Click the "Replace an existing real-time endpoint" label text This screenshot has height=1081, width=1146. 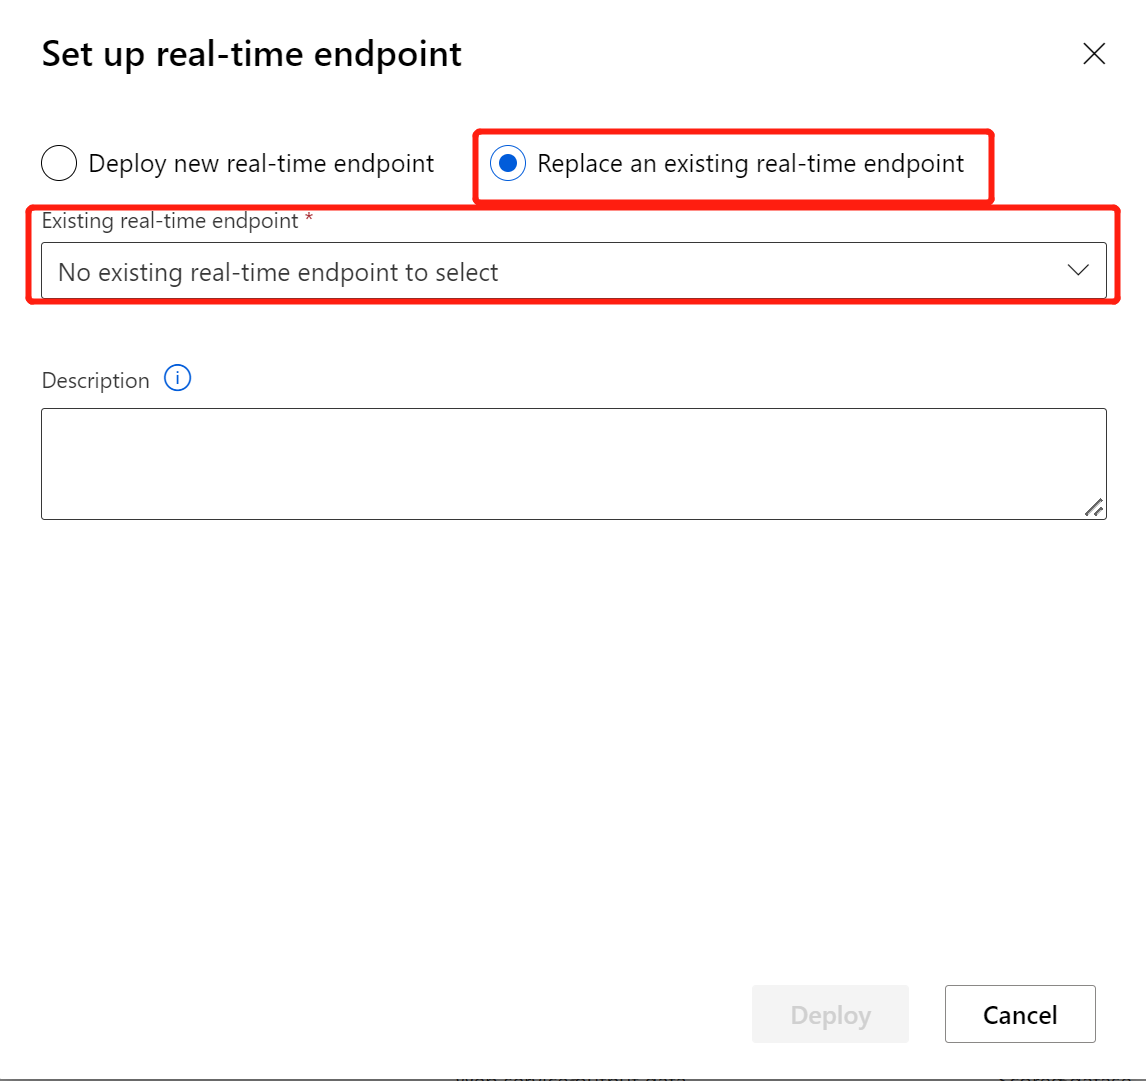pos(750,163)
